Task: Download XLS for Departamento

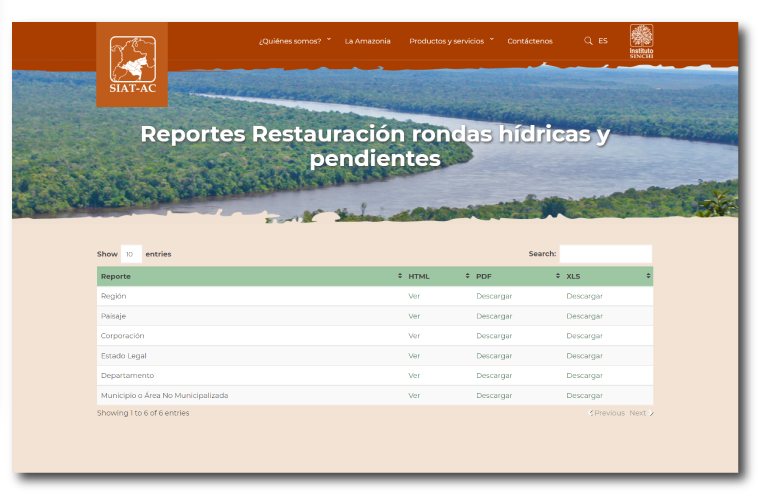Action: (x=584, y=375)
